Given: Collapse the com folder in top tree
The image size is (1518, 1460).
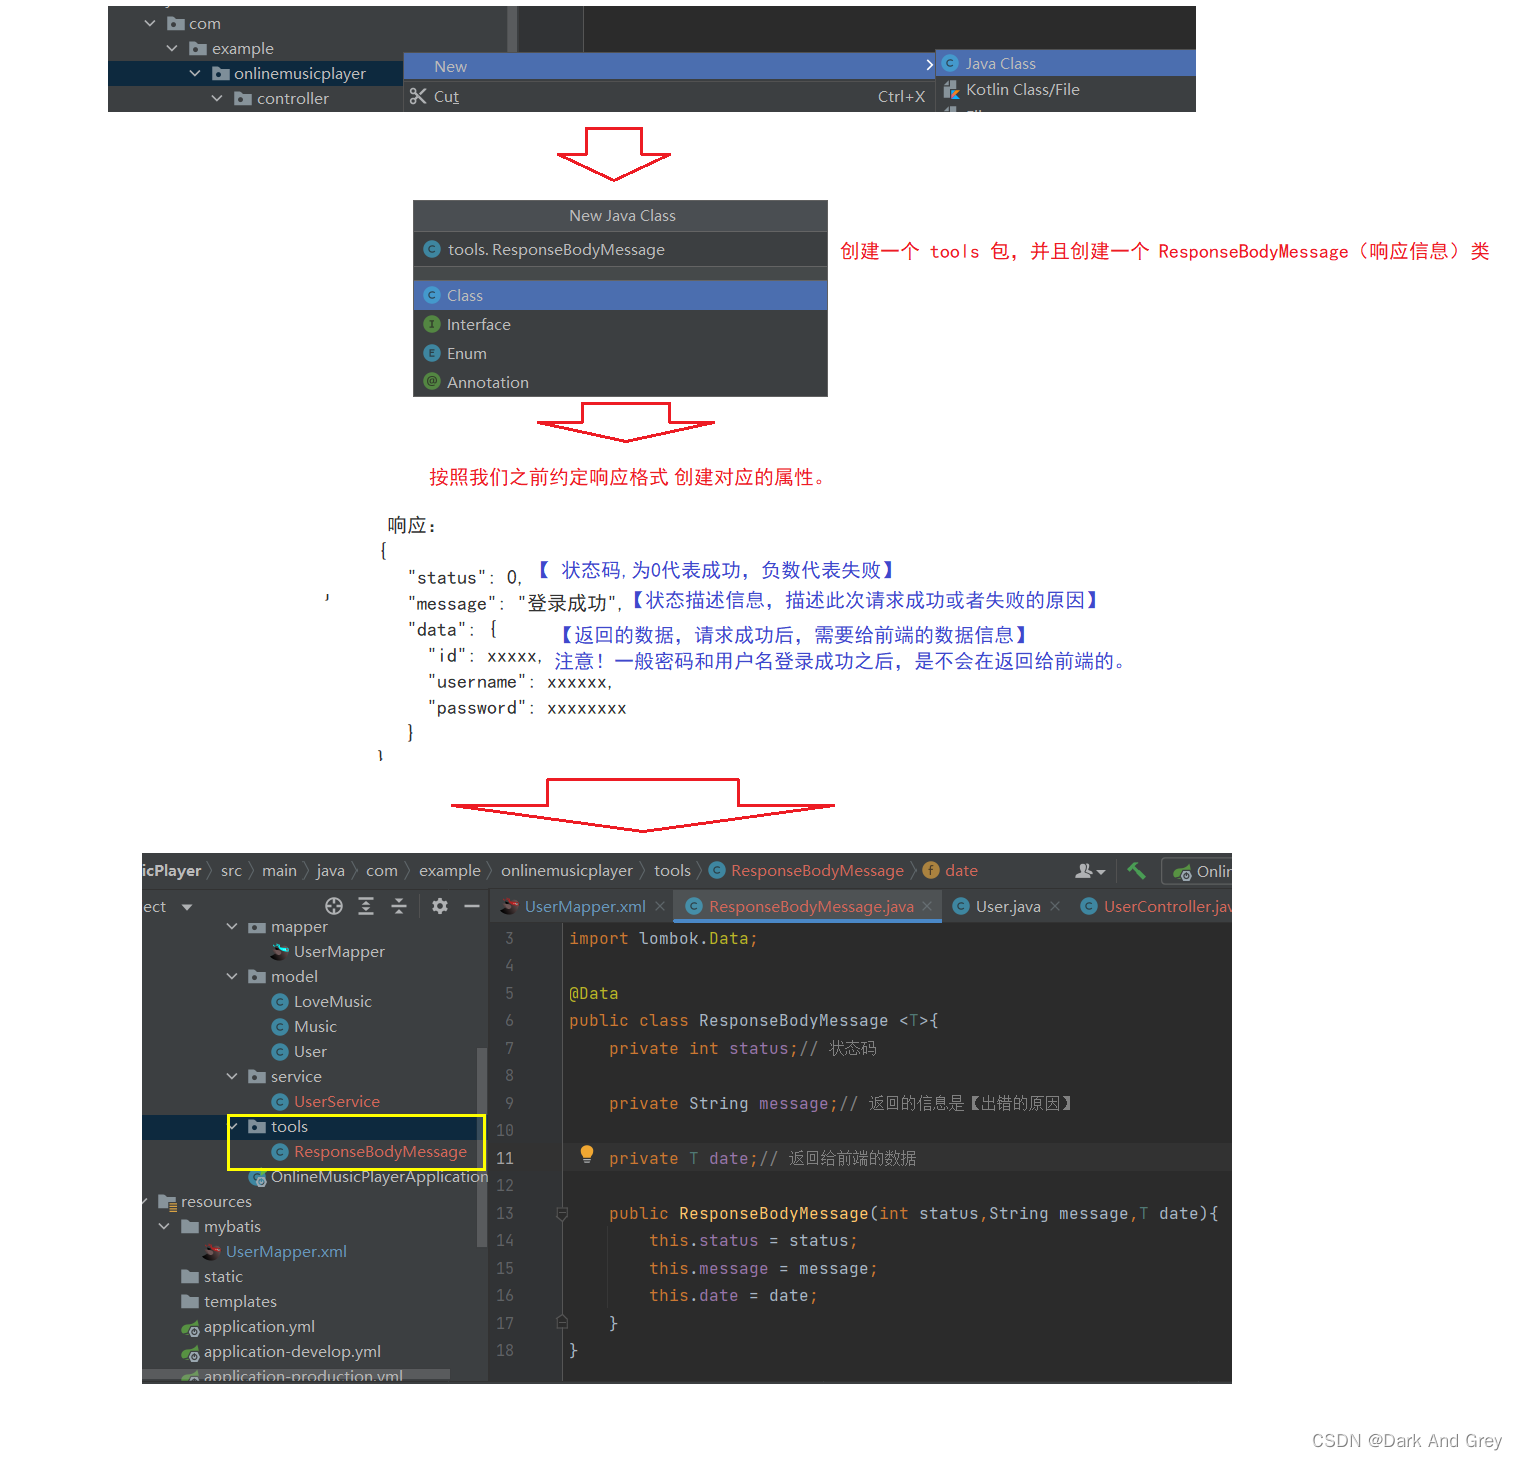Looking at the screenshot, I should [x=150, y=23].
